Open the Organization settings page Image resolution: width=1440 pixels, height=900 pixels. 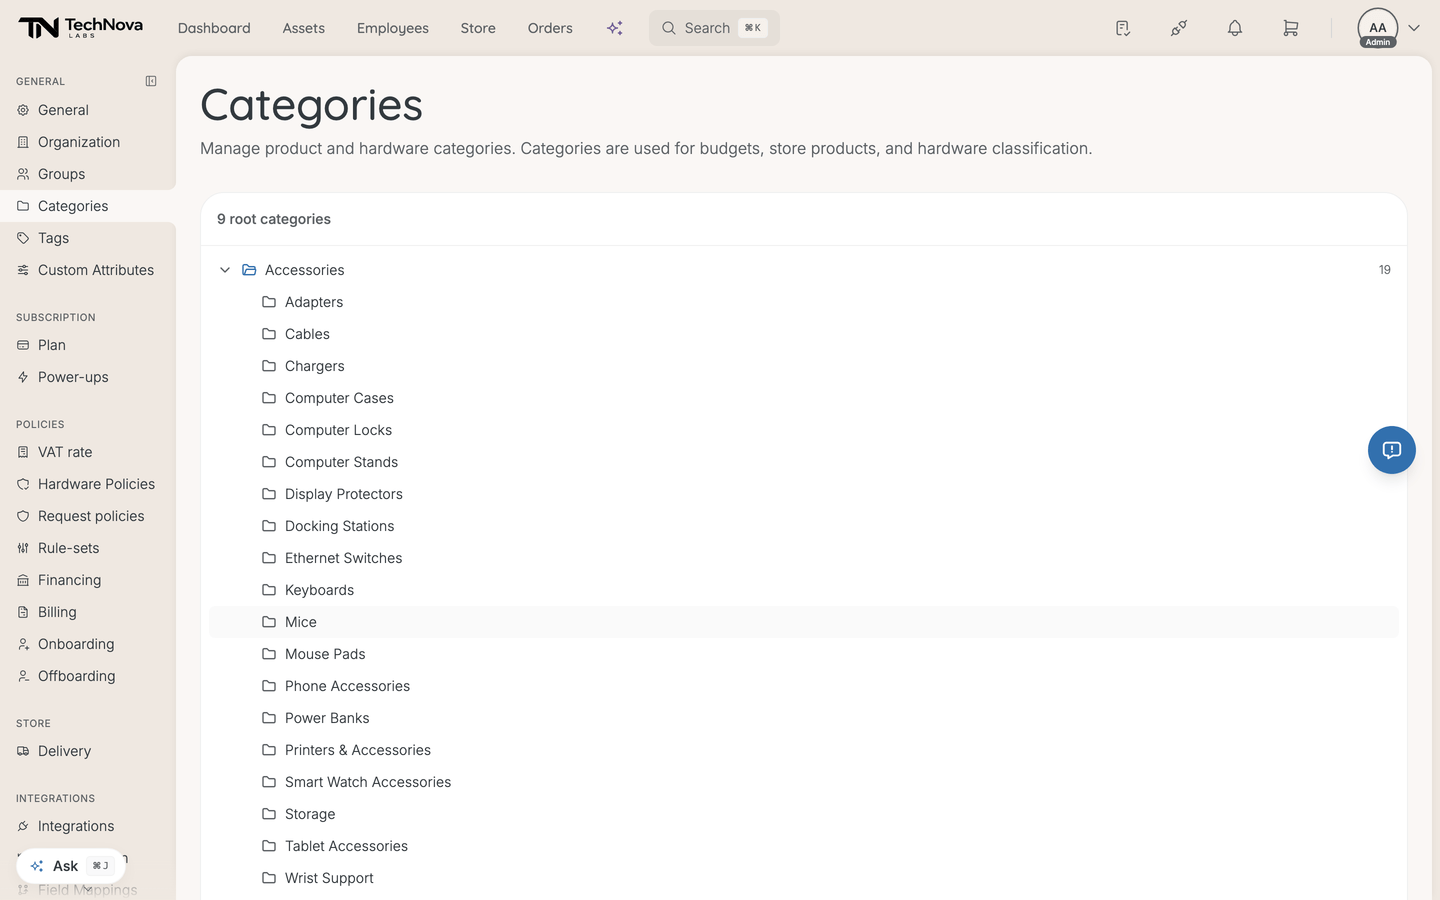pyautogui.click(x=88, y=142)
